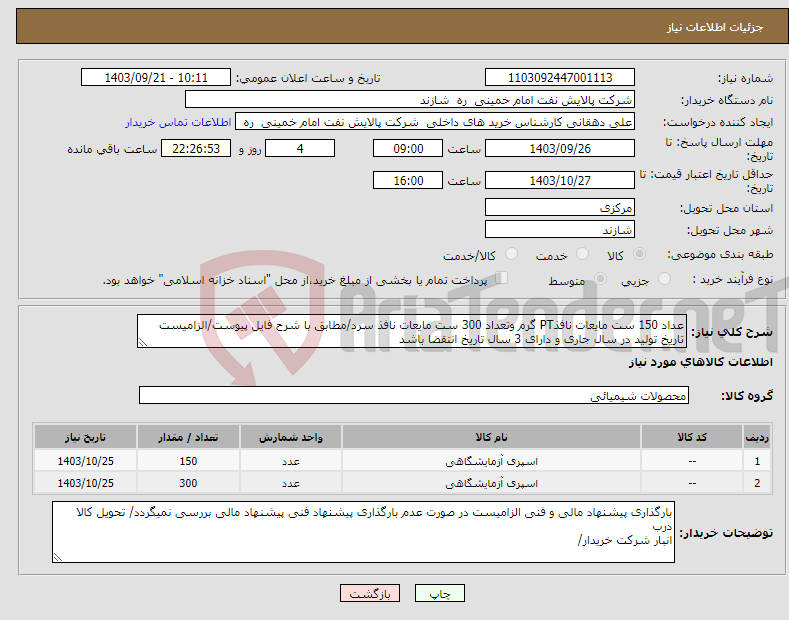The width and height of the screenshot is (789, 620).
Task: Open اطلاعات تماس خریدار contact link
Action: (178, 122)
